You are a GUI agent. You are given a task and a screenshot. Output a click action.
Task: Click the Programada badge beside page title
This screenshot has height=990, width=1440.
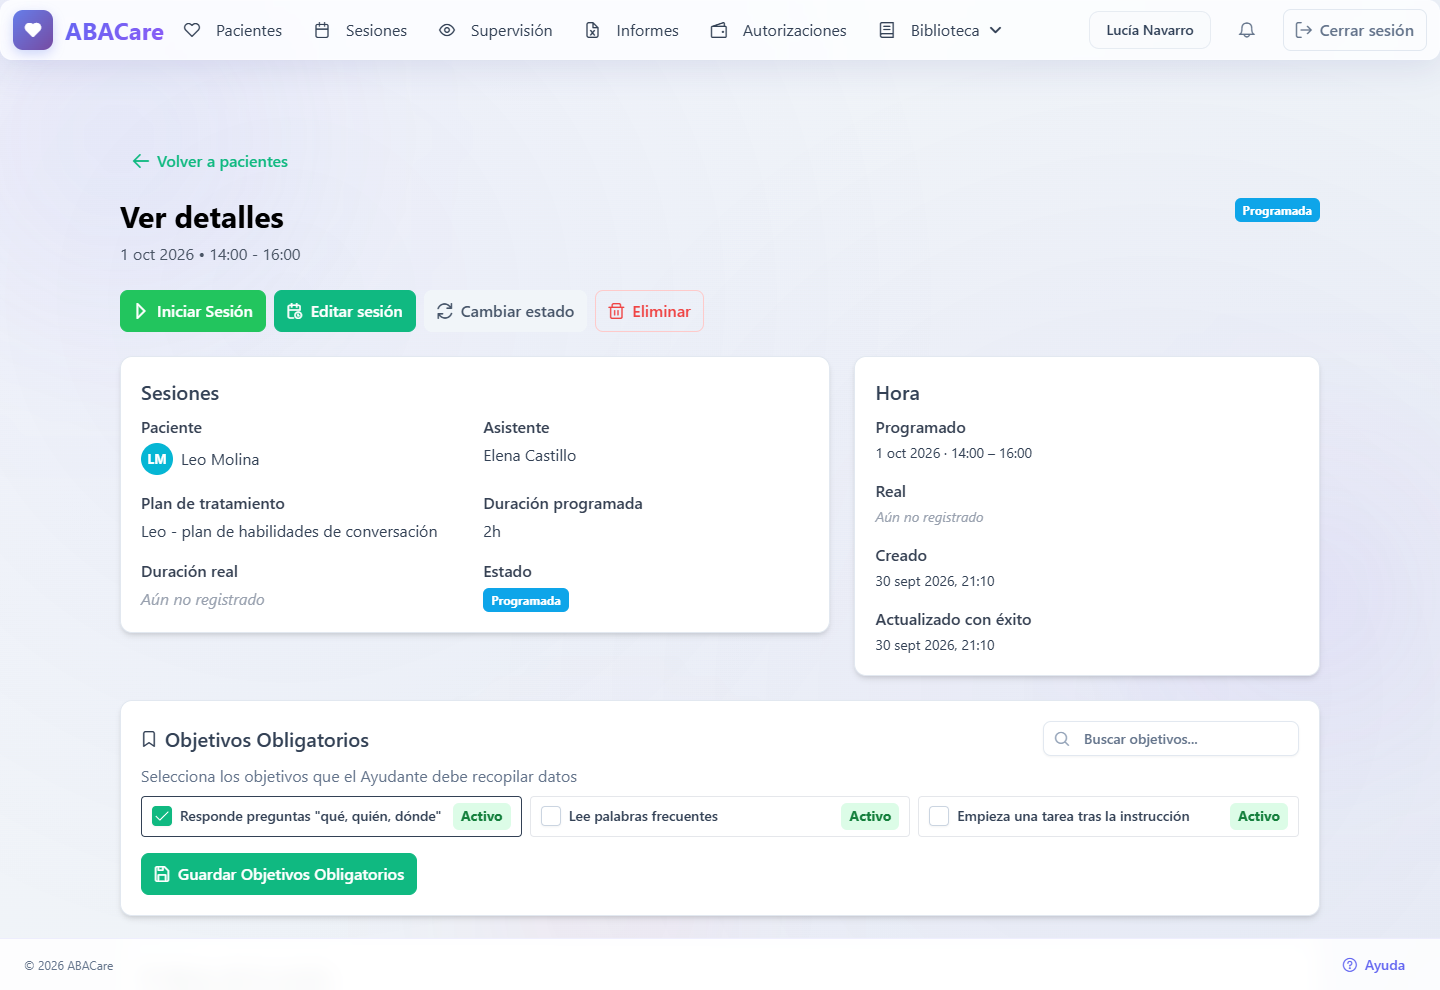[1277, 210]
